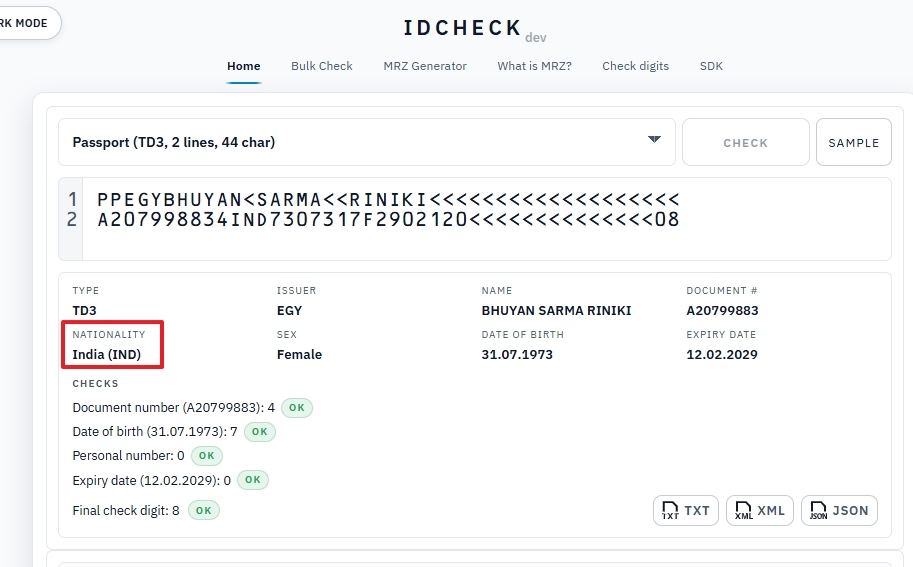Click the dropdown arrow for document type
The height and width of the screenshot is (567, 913).
coord(654,140)
